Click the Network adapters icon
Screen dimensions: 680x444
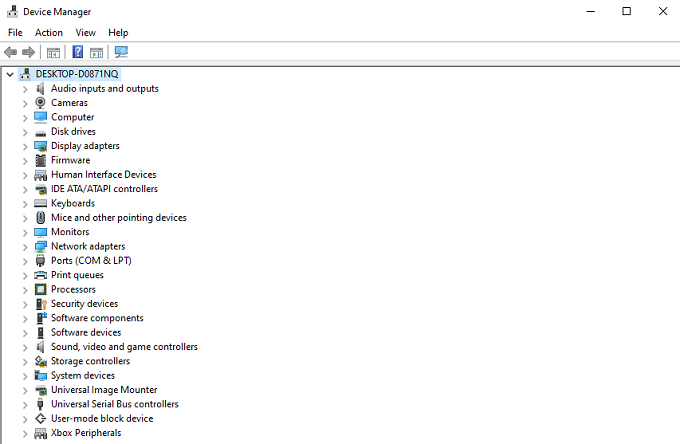(x=40, y=246)
